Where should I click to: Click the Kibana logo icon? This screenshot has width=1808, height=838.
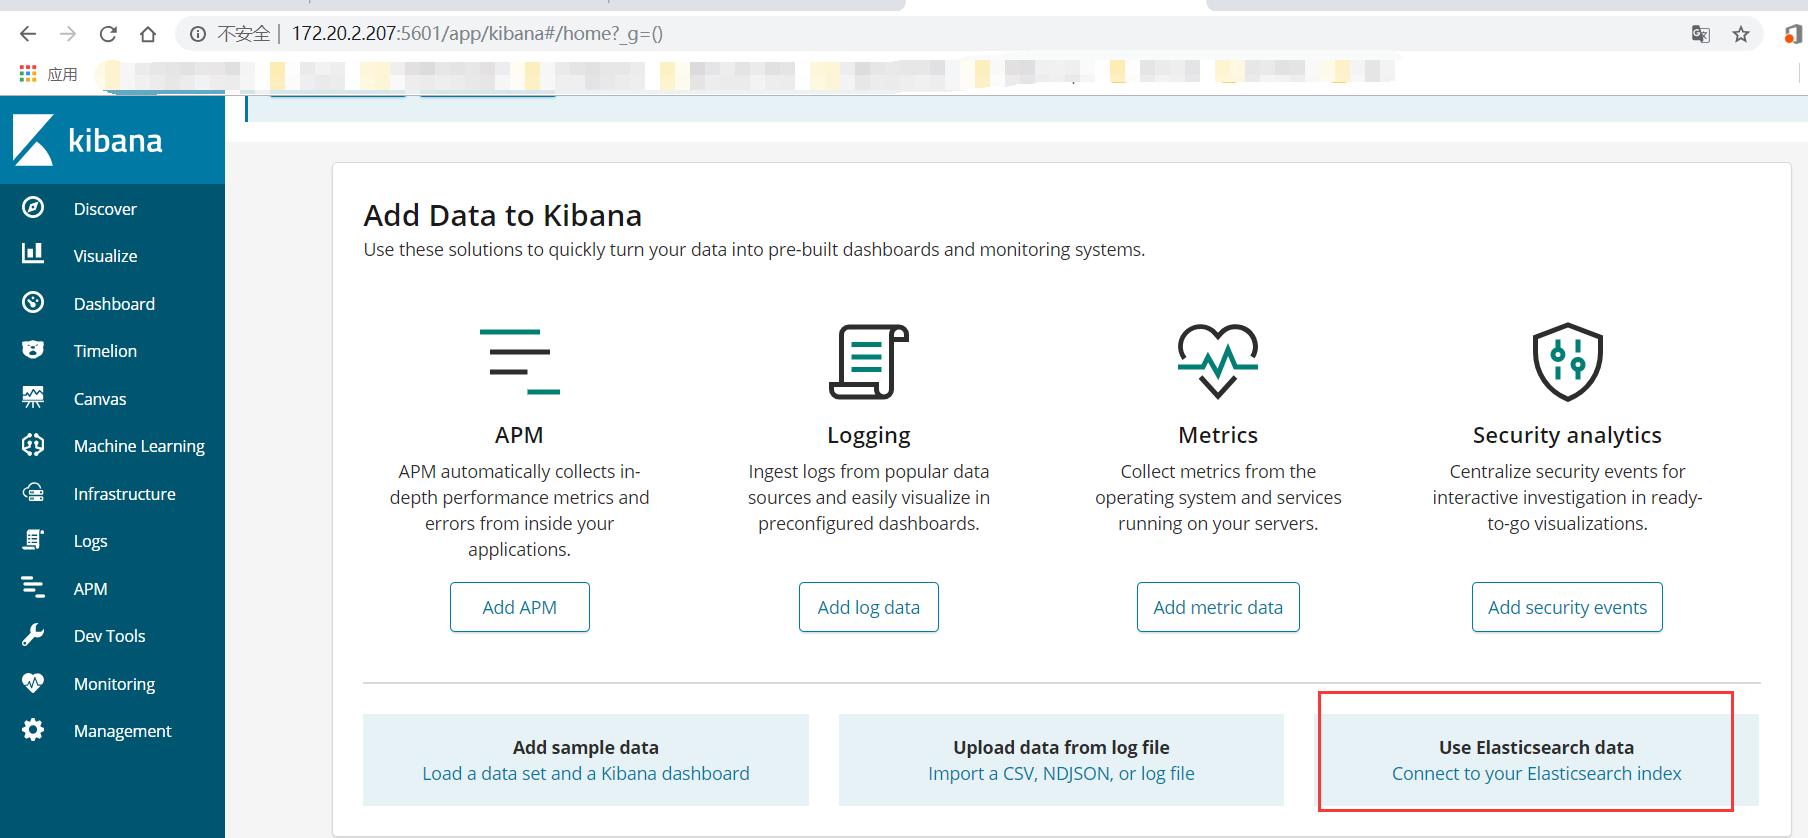tap(33, 140)
